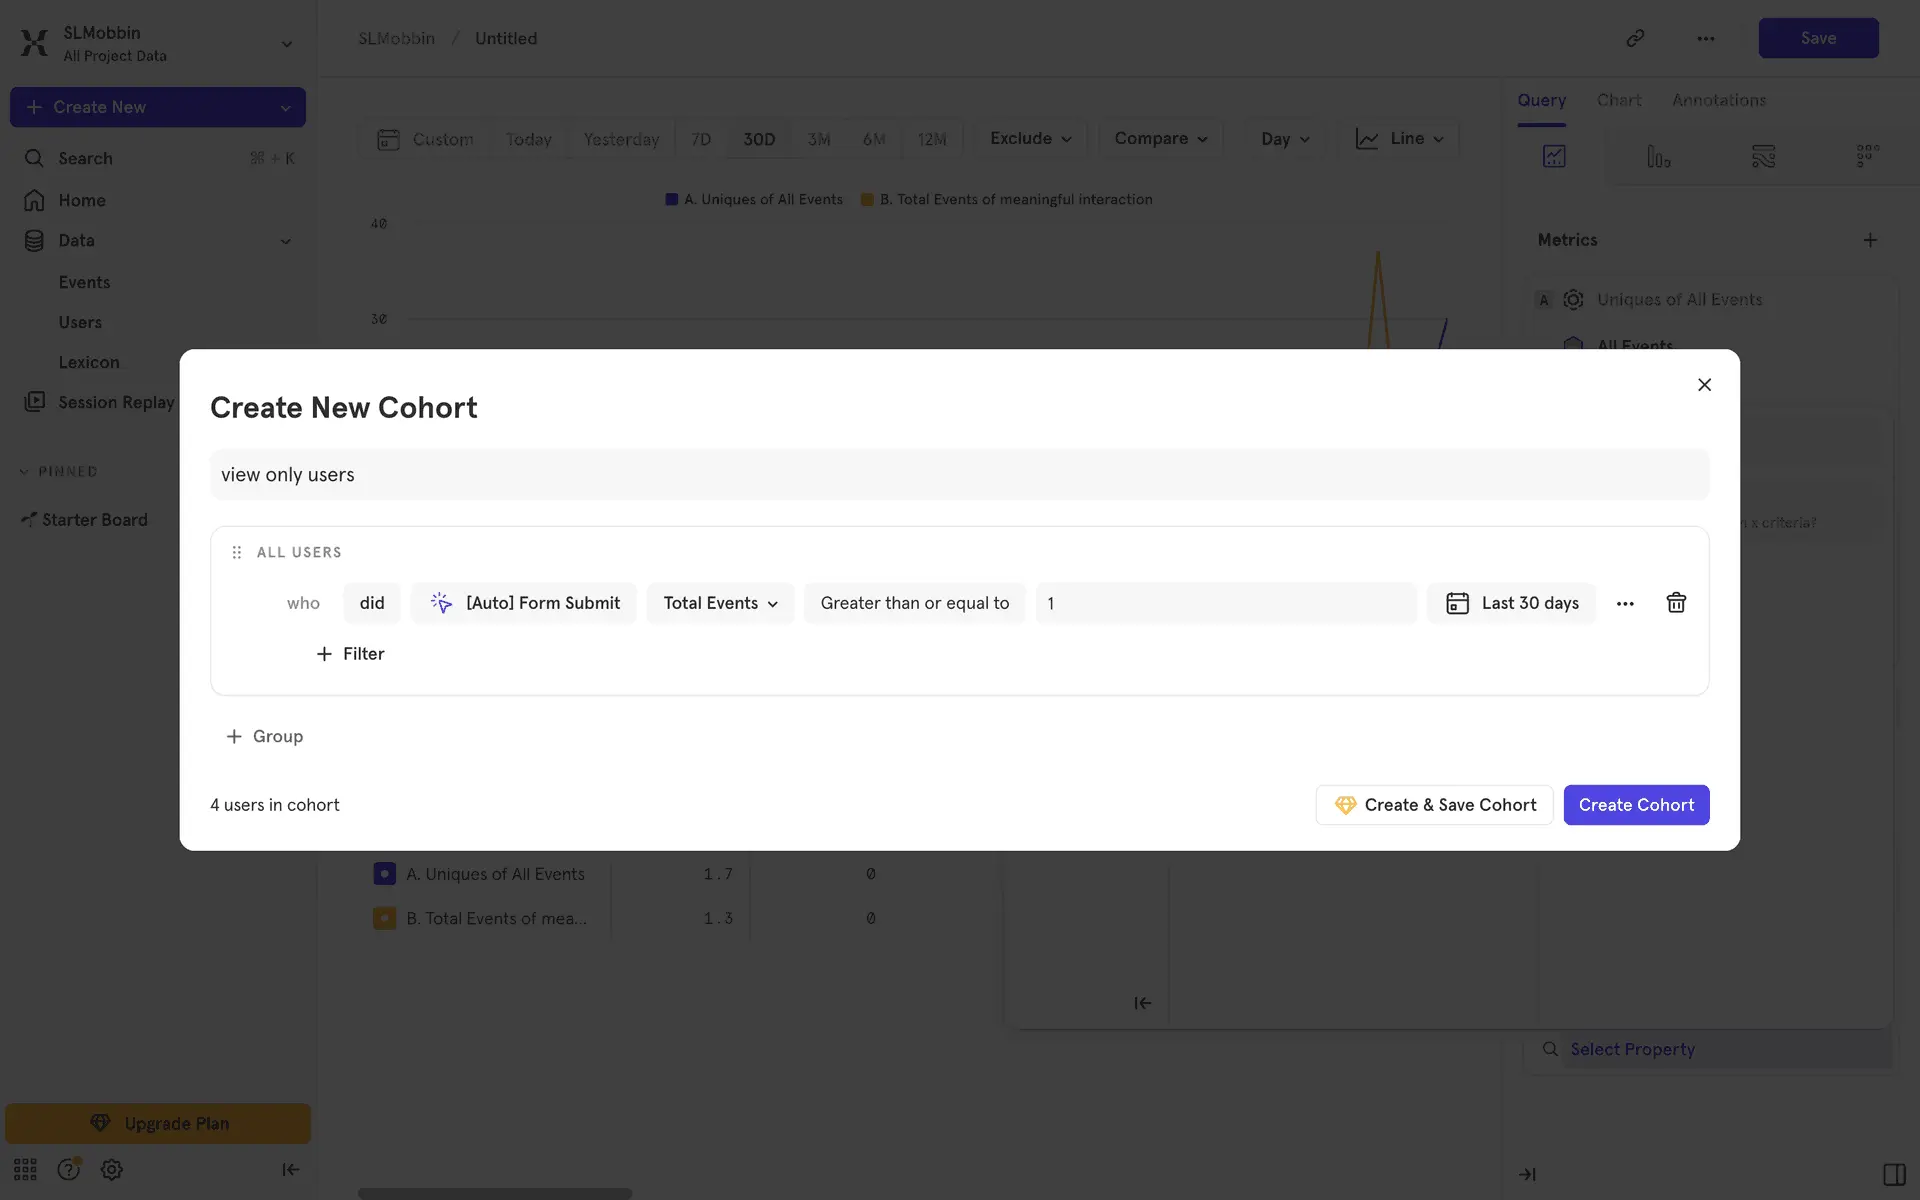The height and width of the screenshot is (1200, 1920).
Task: Click the cohort name input field
Action: pos(958,475)
